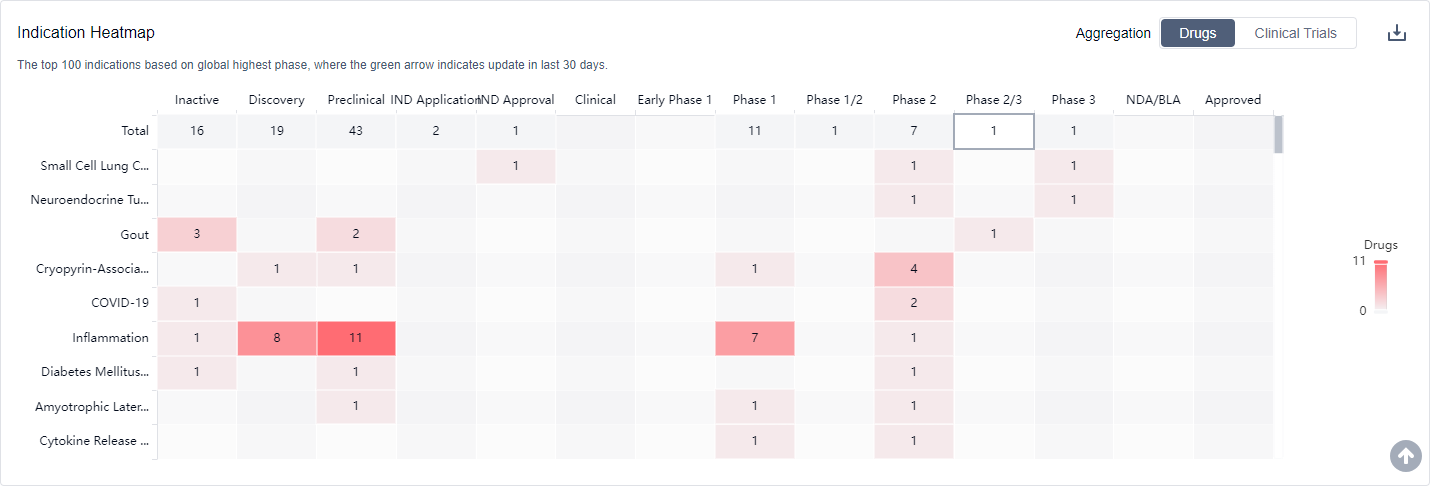Click the scroll-to-top arrow button
Image resolution: width=1435 pixels, height=489 pixels.
click(x=1405, y=456)
